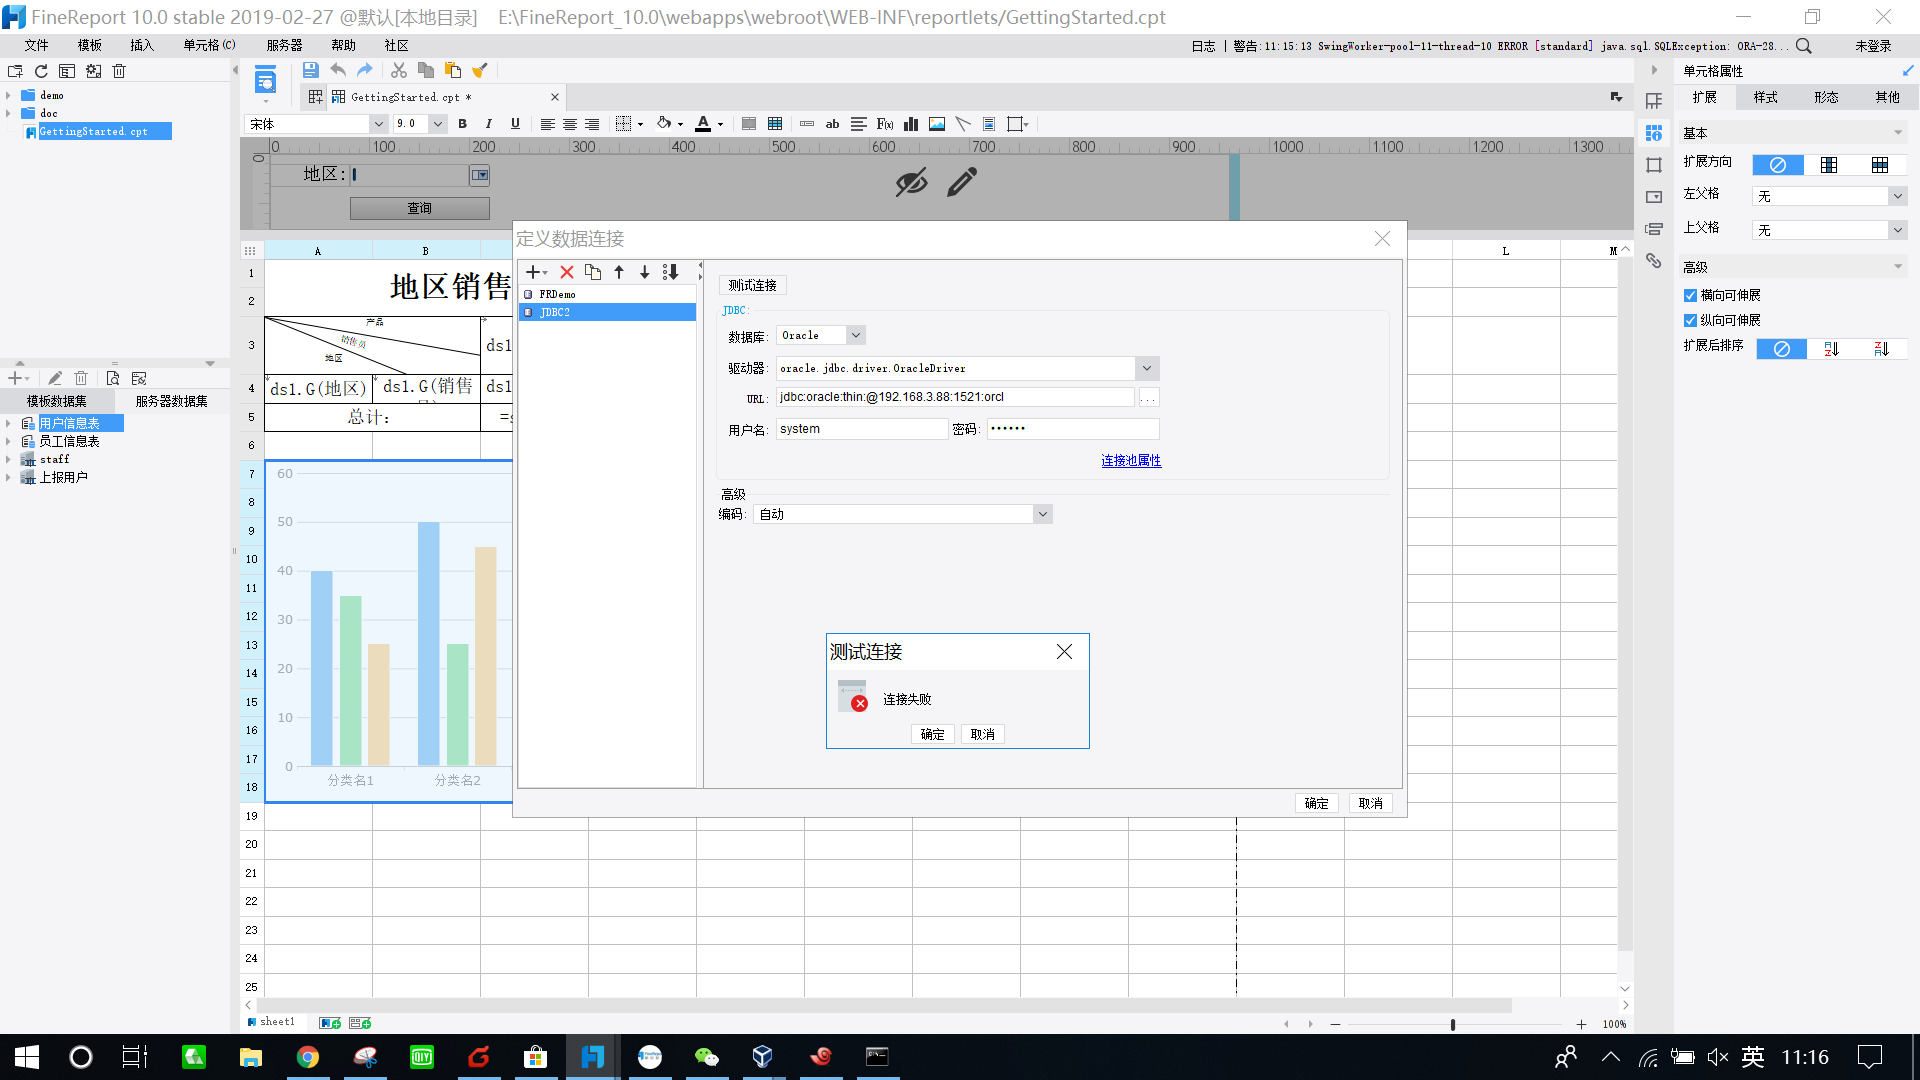
Task: Click the paste clipboard icon
Action: pyautogui.click(x=453, y=70)
